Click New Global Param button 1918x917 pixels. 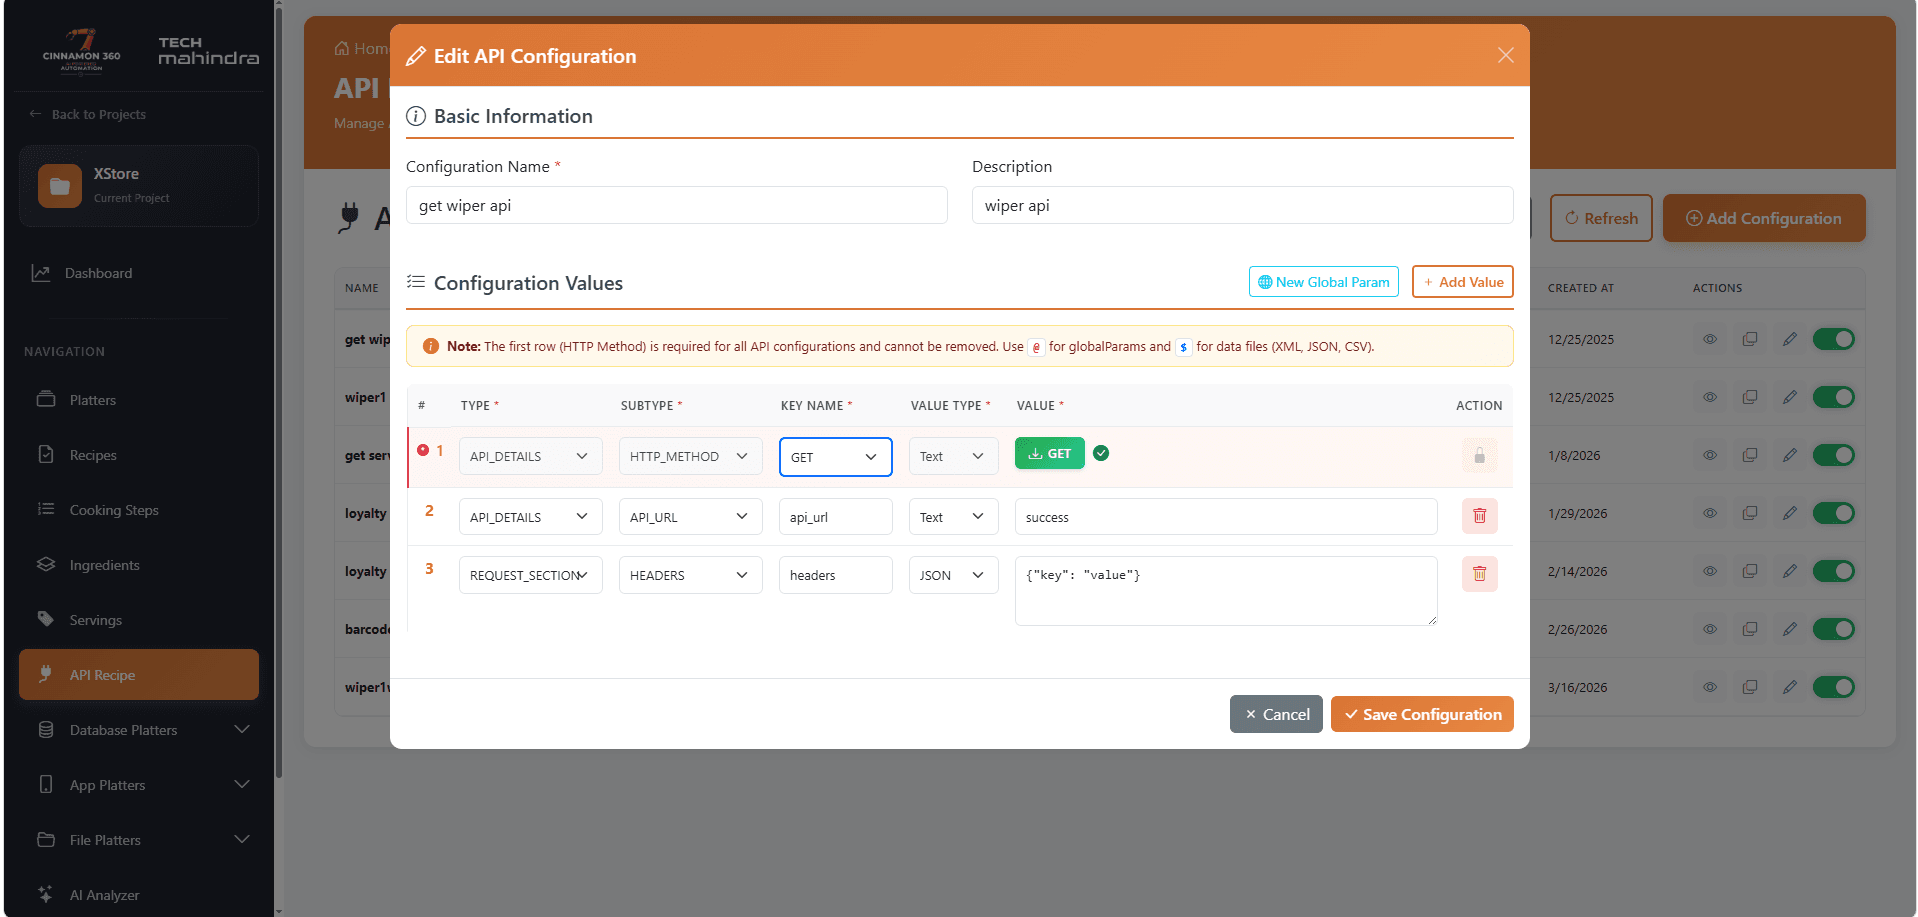pos(1323,282)
